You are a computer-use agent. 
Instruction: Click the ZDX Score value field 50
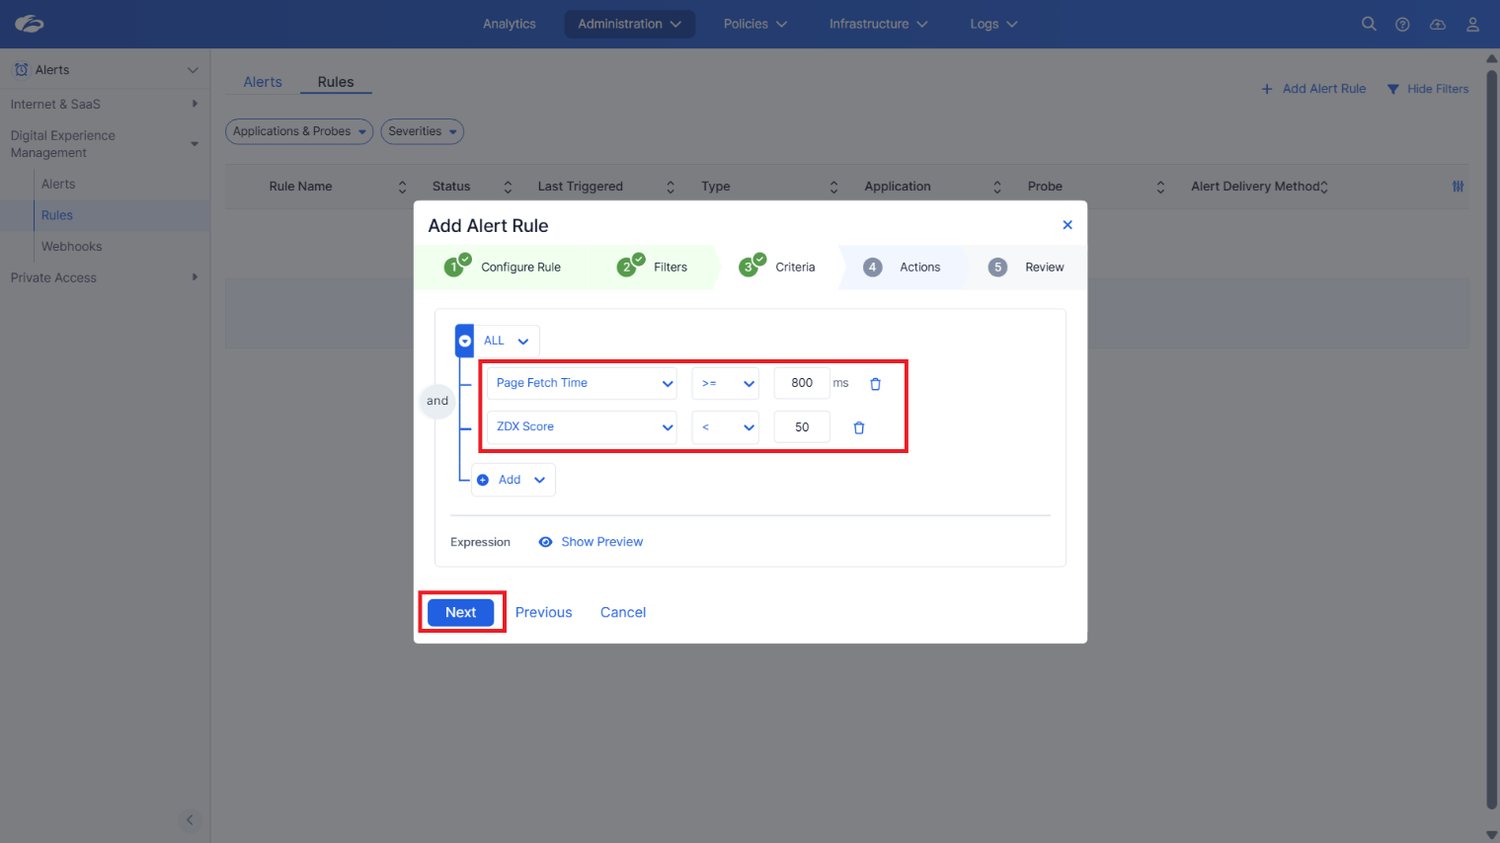(x=802, y=427)
